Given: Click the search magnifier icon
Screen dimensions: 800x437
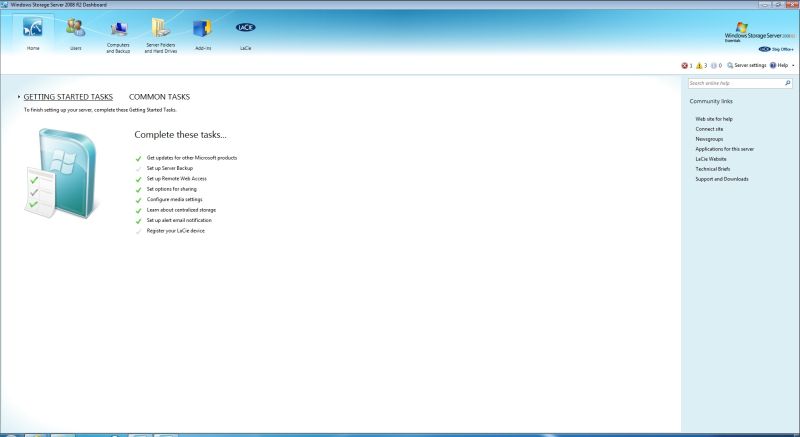Looking at the screenshot, I should (788, 83).
